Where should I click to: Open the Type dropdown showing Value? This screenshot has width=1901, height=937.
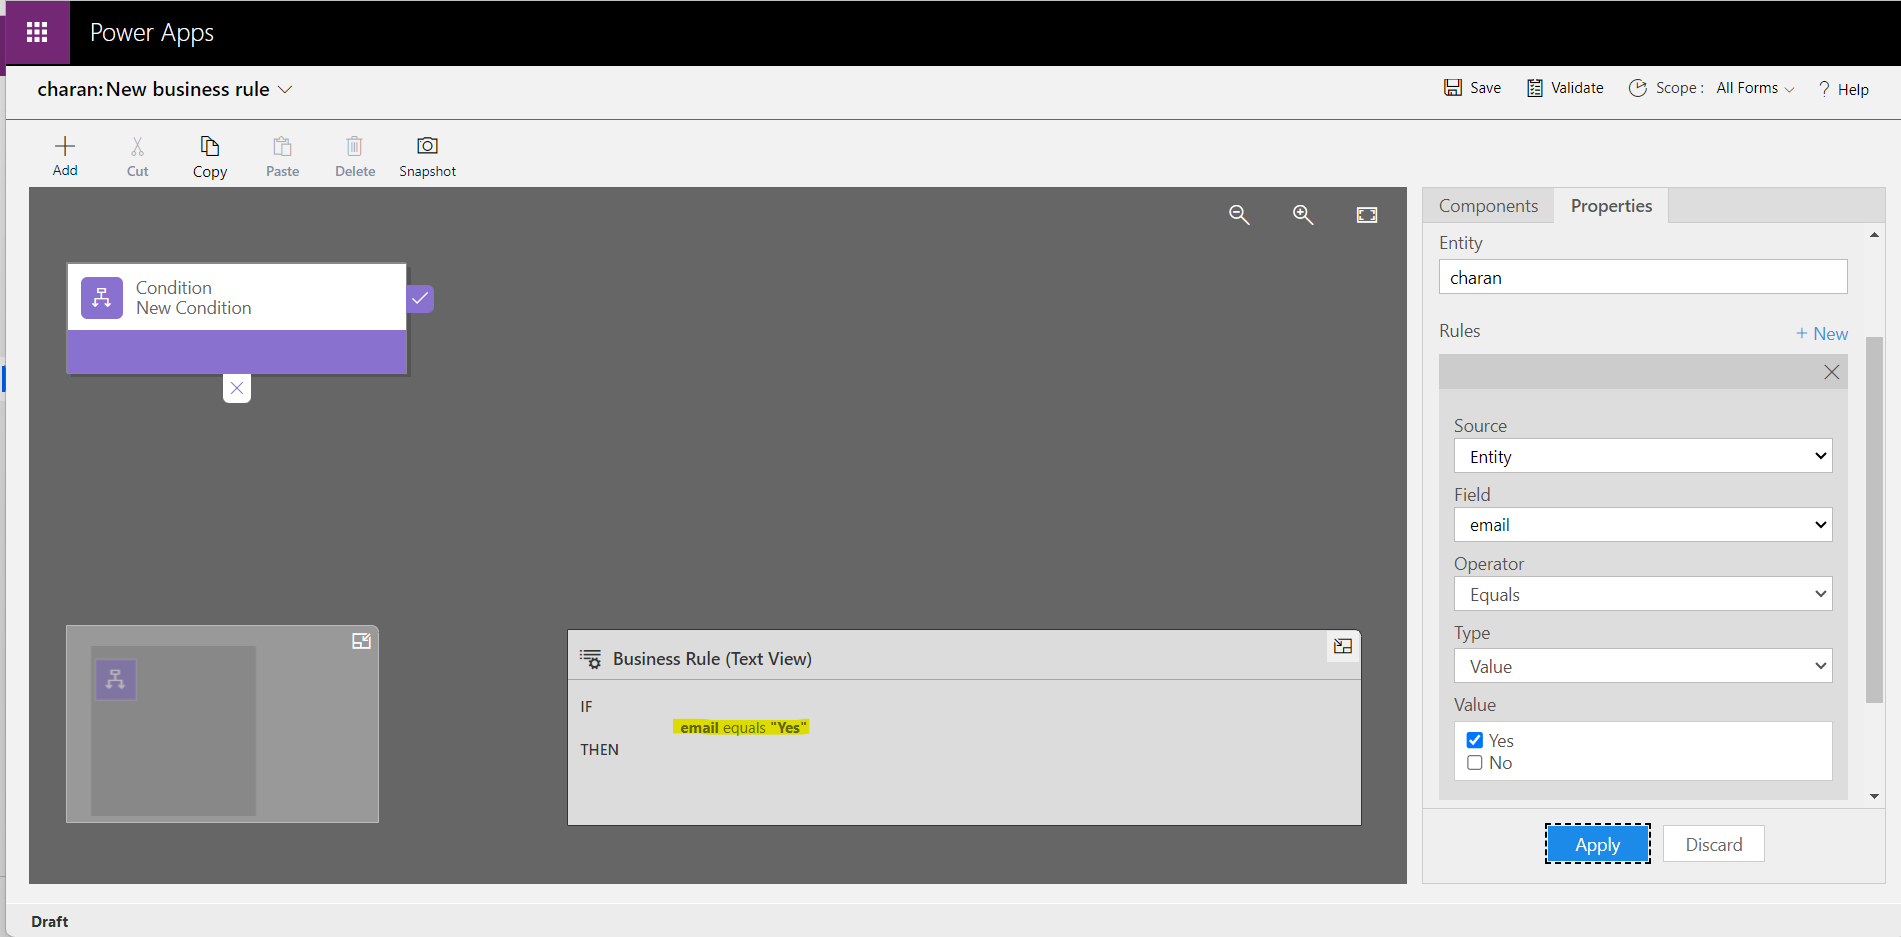click(x=1643, y=666)
